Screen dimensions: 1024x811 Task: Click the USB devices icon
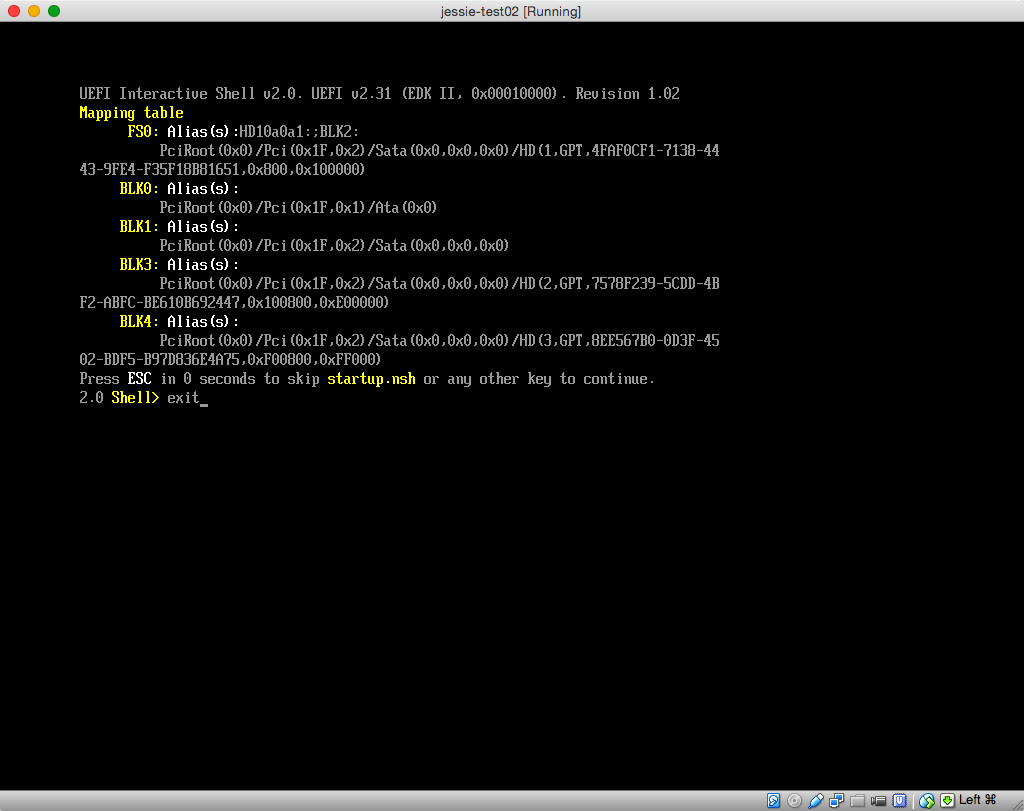(816, 801)
